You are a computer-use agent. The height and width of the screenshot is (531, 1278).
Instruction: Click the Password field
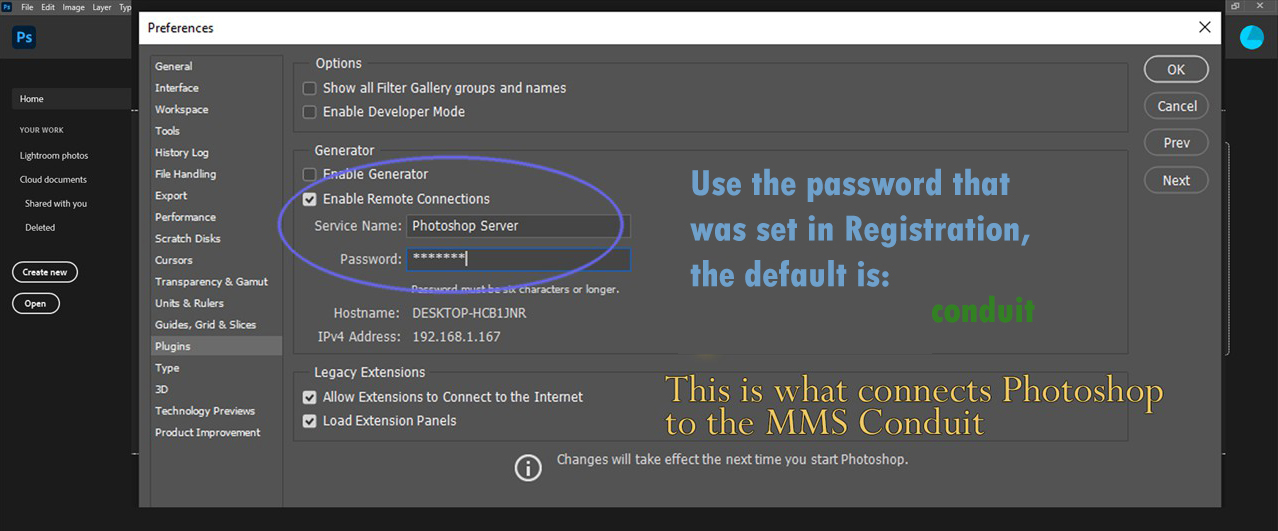[x=518, y=259]
